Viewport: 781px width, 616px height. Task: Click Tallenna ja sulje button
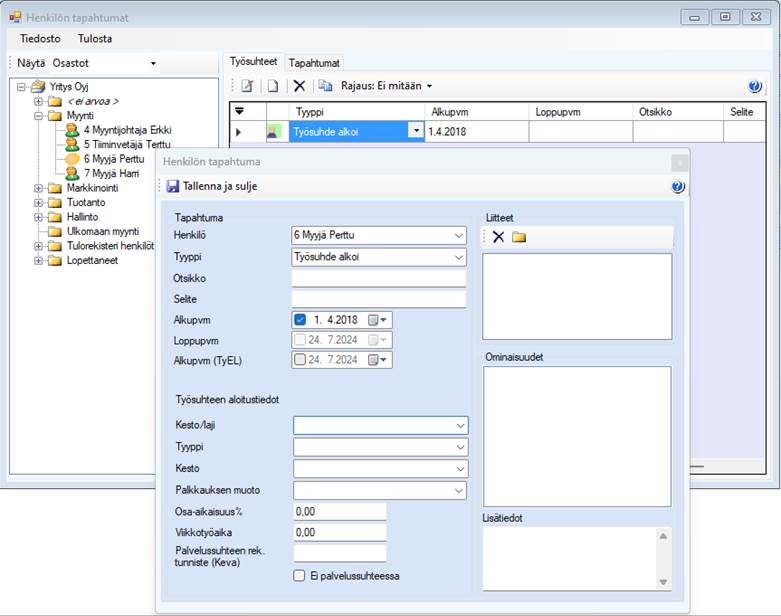tap(213, 186)
